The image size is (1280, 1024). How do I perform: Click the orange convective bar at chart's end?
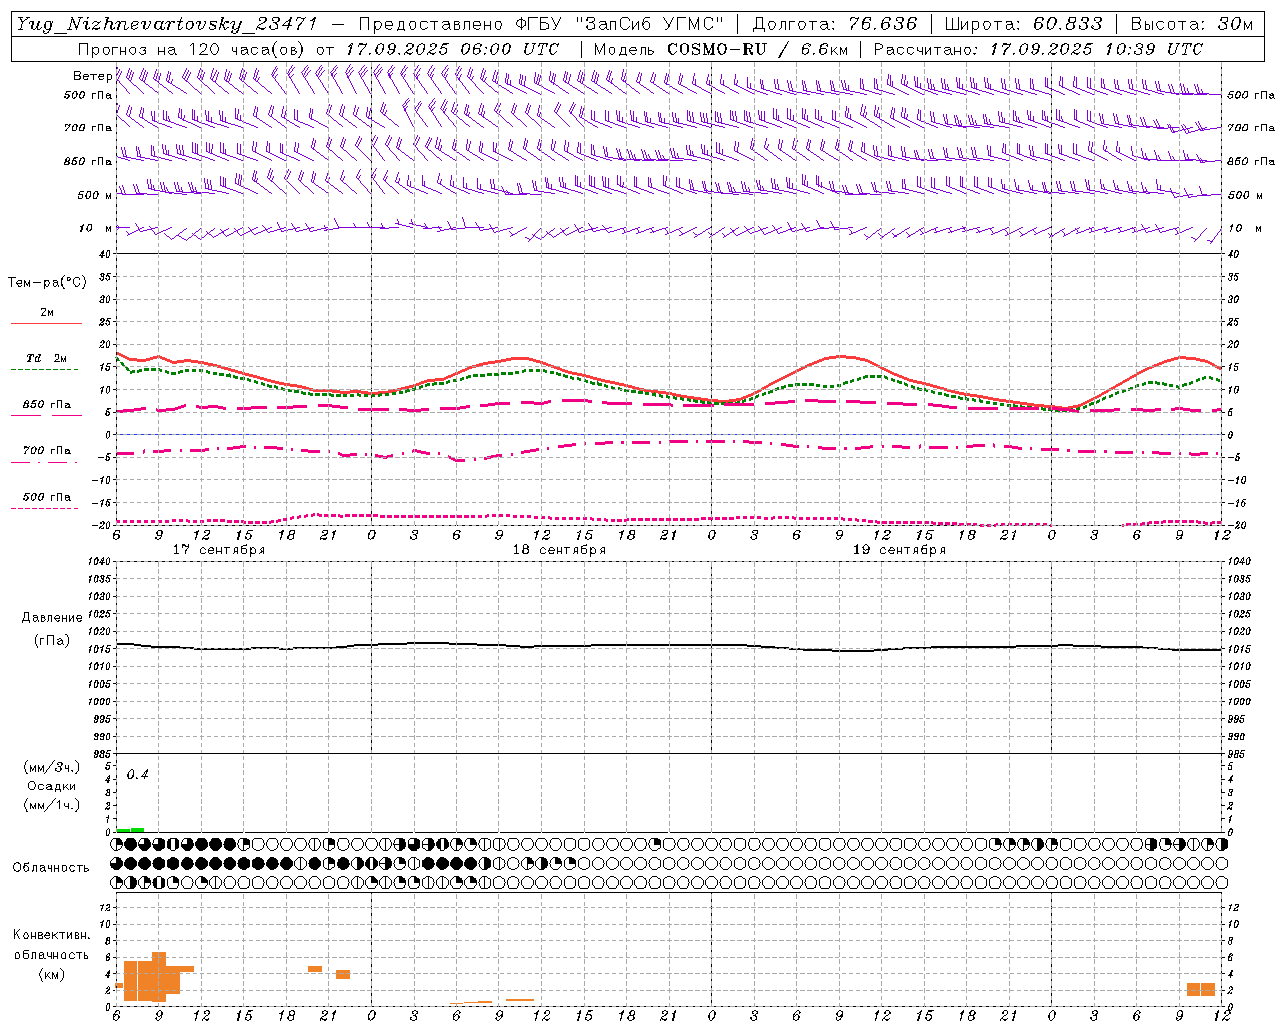coord(1201,989)
